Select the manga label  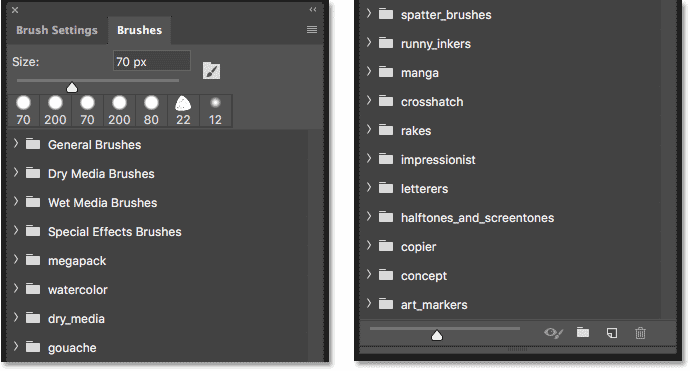click(x=420, y=73)
